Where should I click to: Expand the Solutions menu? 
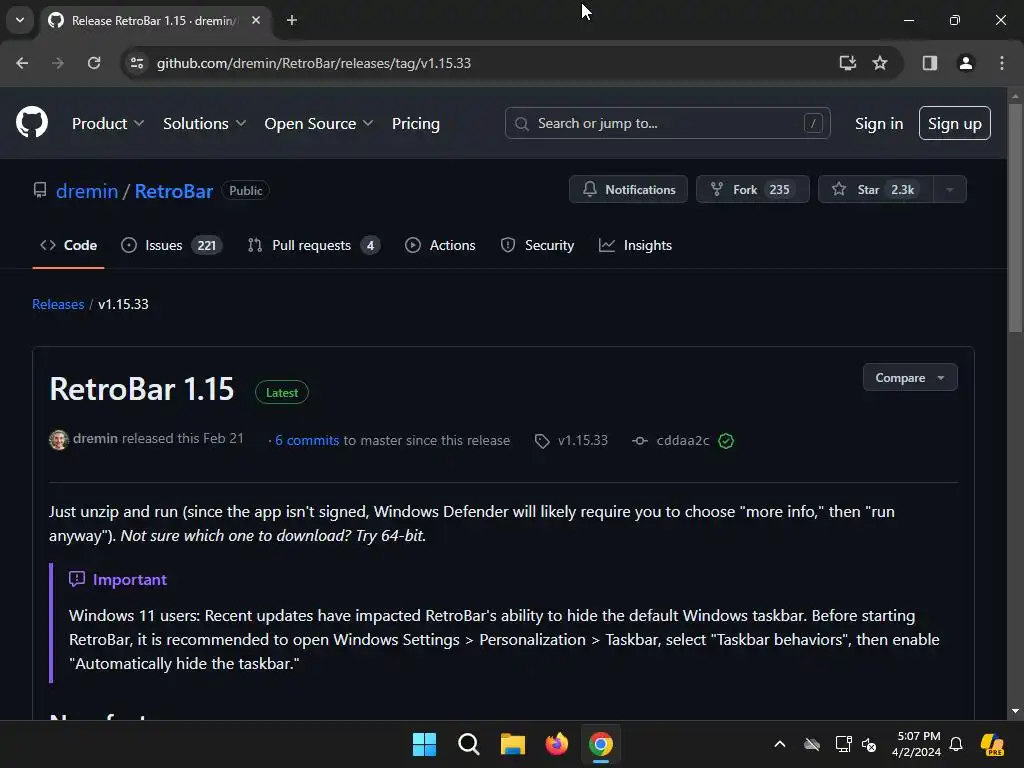point(204,123)
